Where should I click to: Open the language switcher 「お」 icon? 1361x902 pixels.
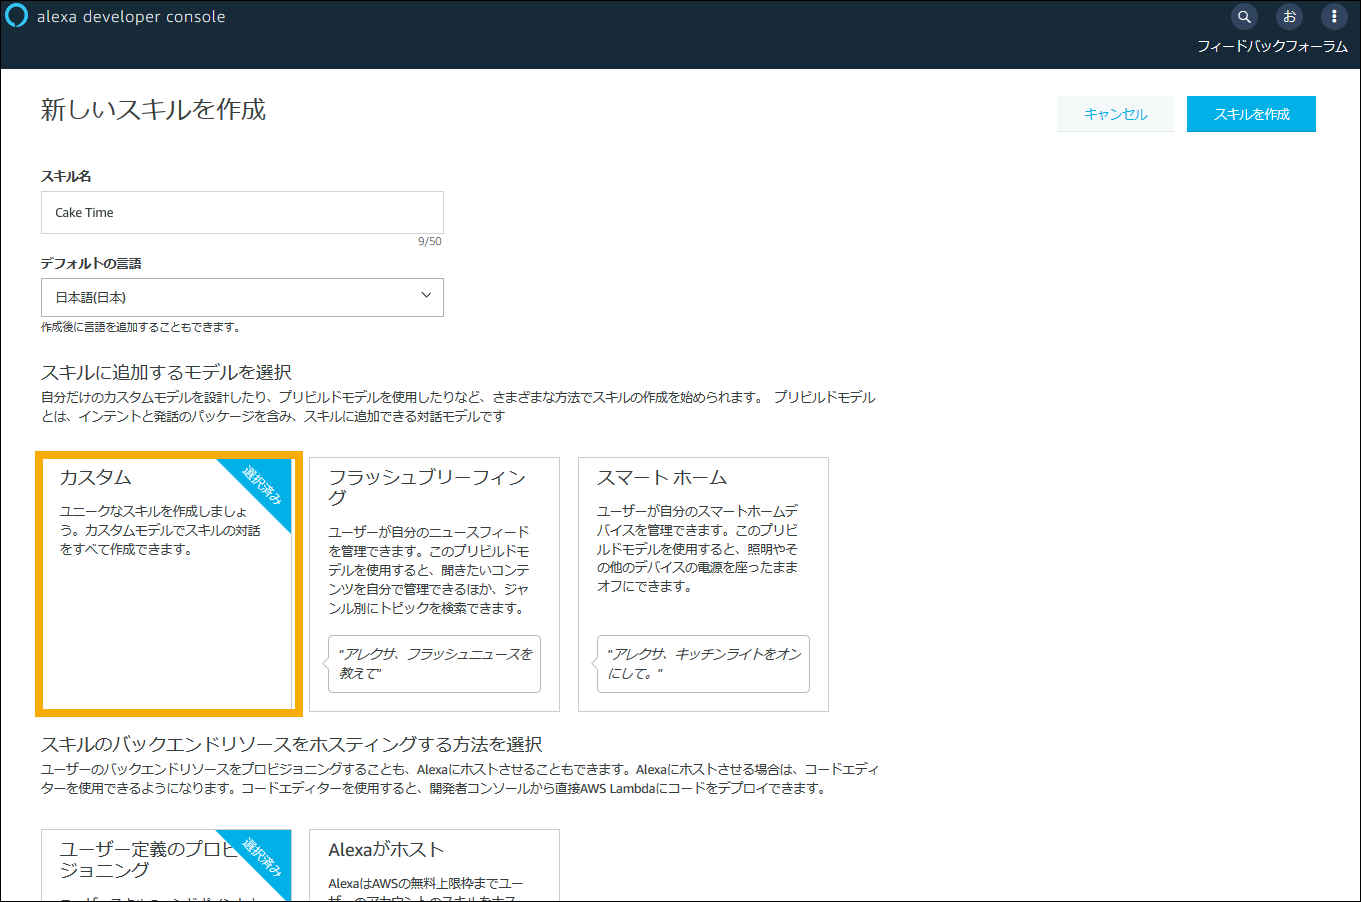[x=1289, y=16]
